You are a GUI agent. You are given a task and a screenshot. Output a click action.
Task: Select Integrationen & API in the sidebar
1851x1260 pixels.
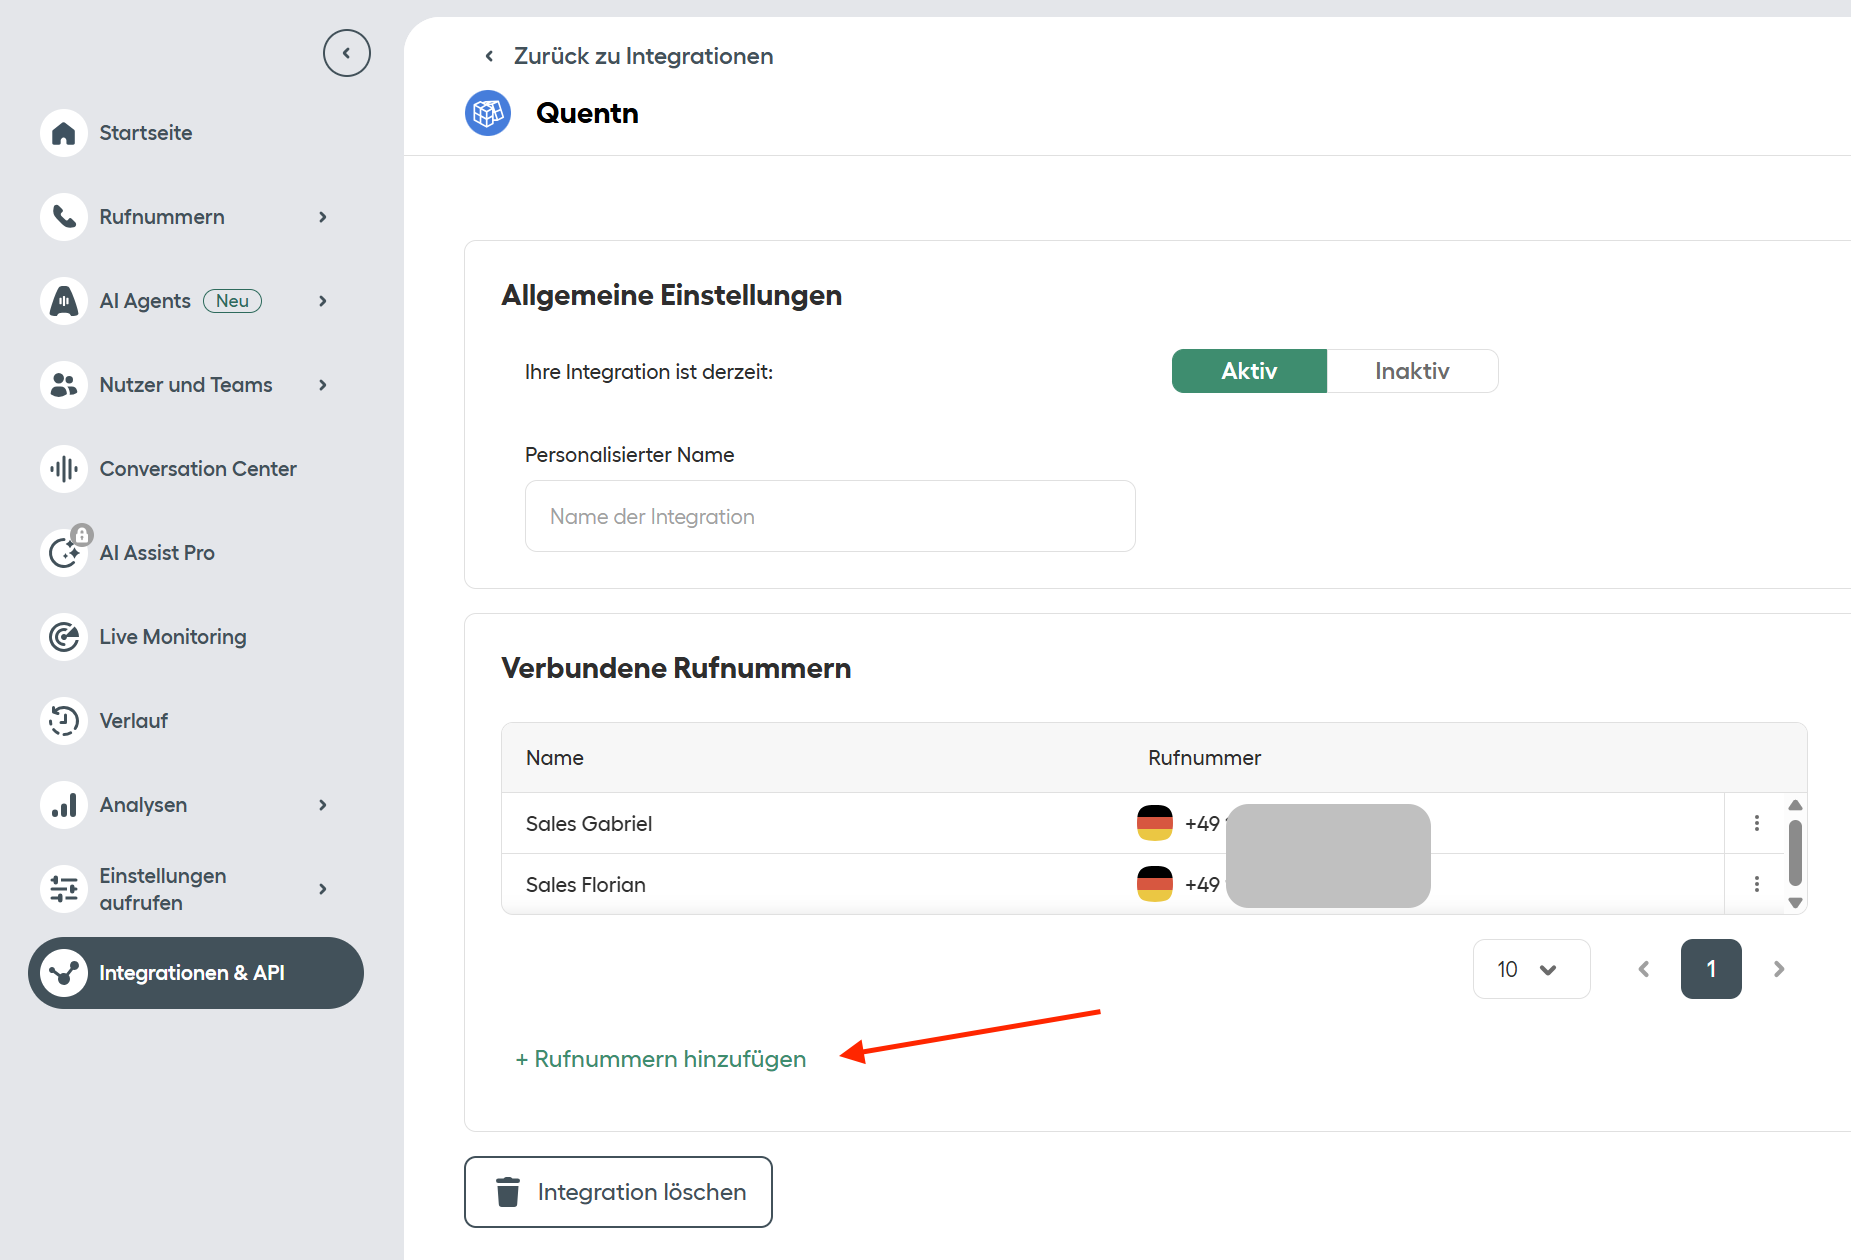(196, 973)
